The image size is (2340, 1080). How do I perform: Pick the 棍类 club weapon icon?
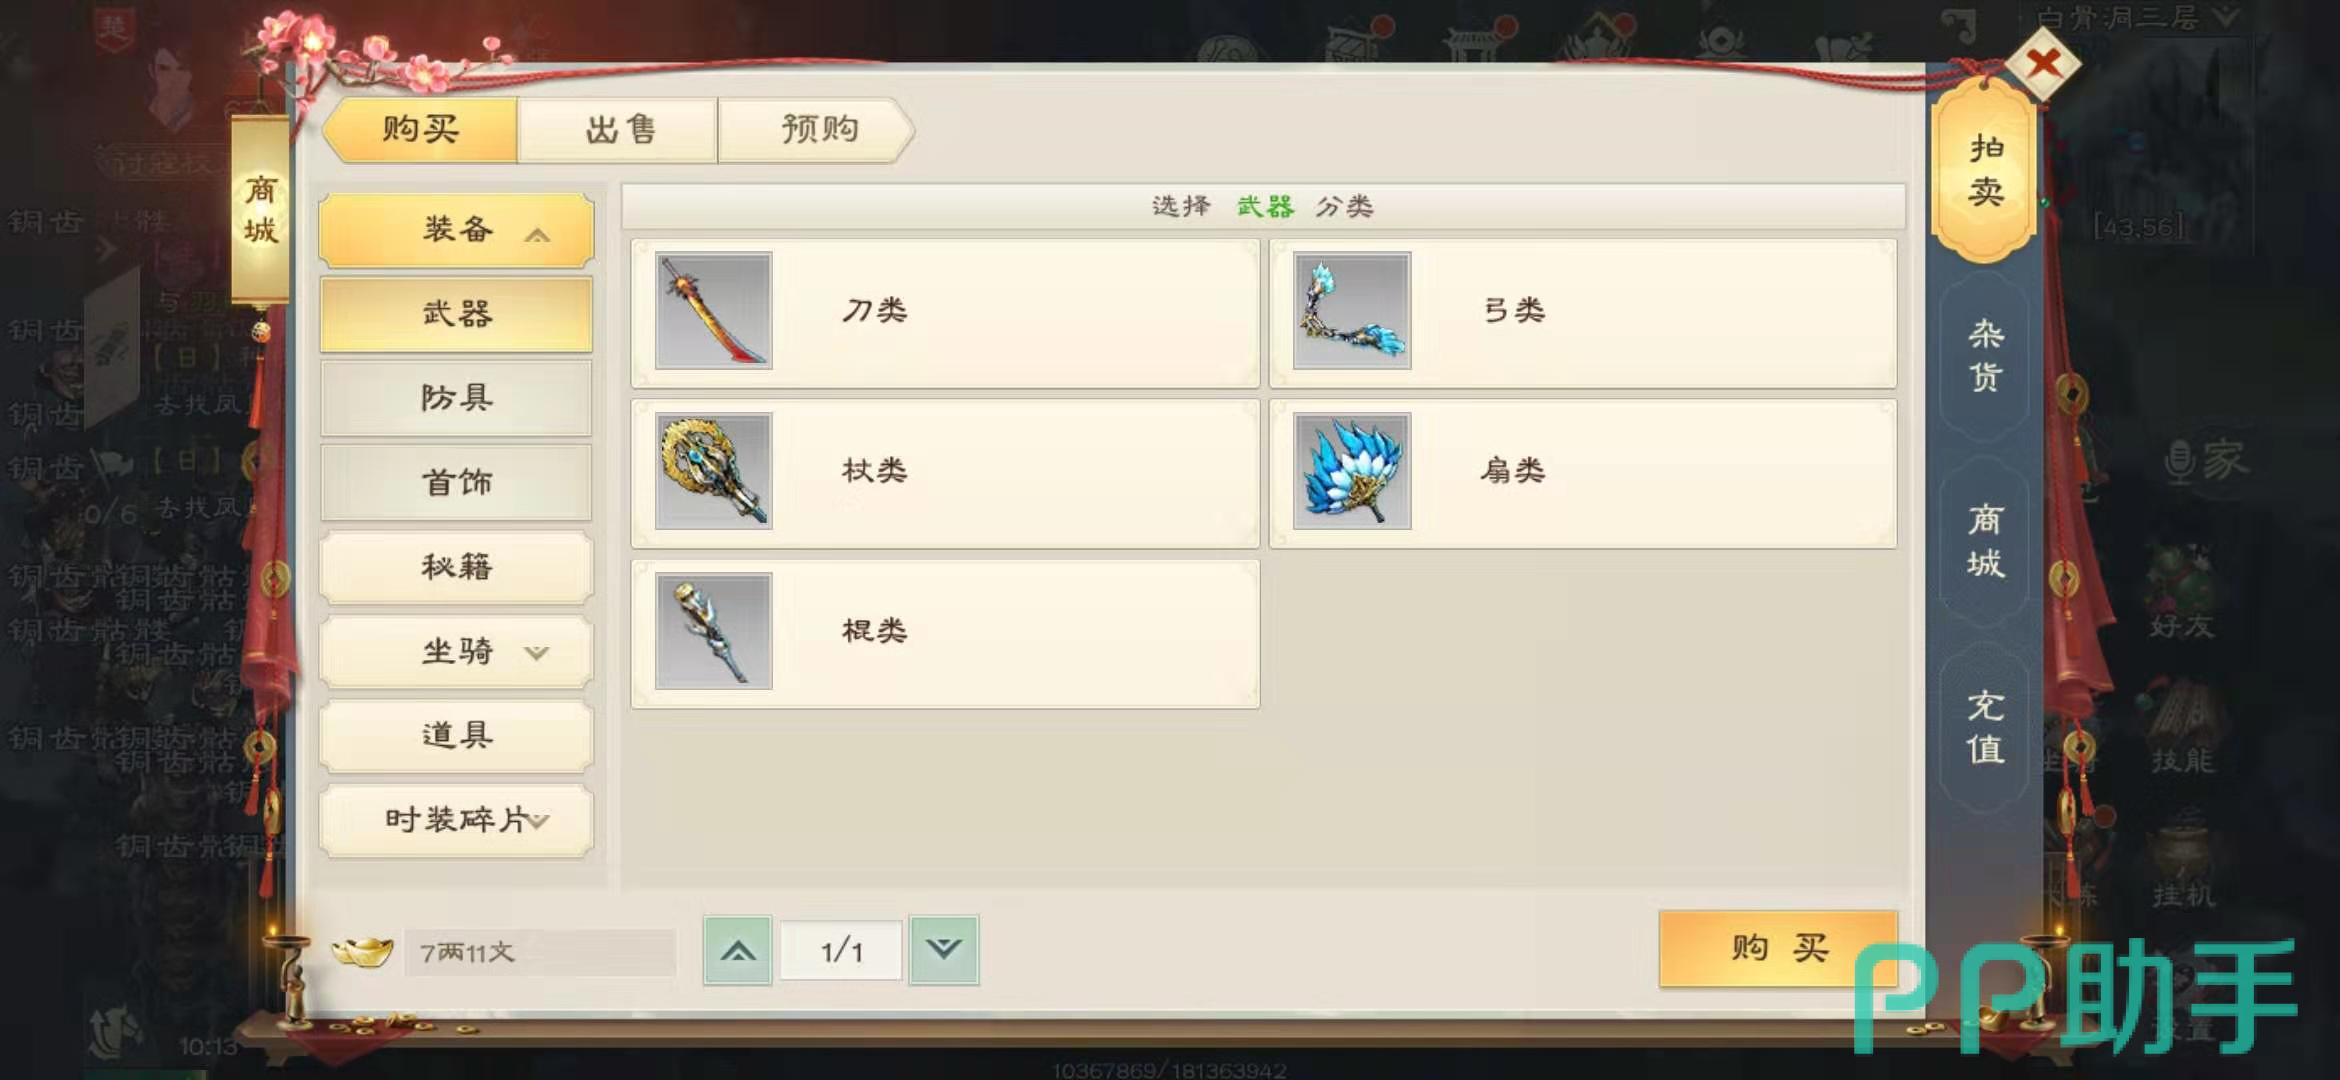713,630
